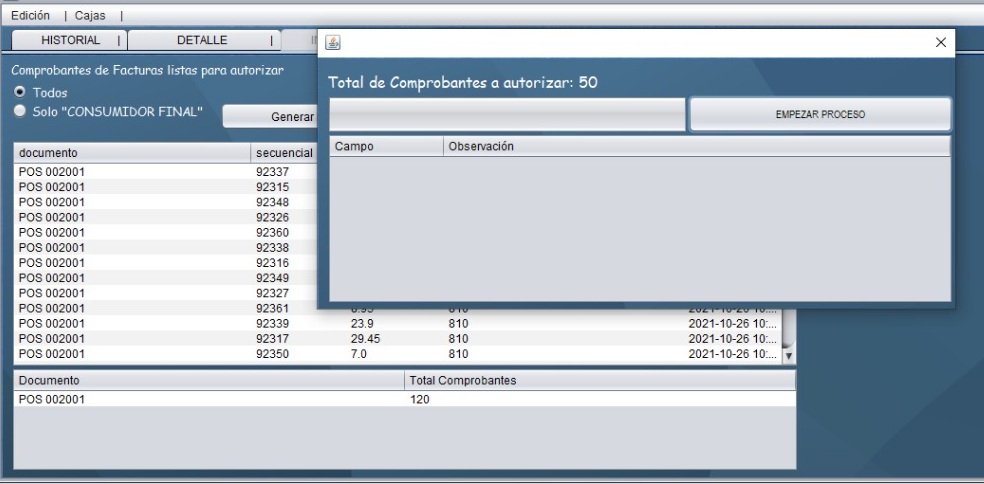Select the row with secuencial 92350
This screenshot has height=484, width=984.
[160, 355]
